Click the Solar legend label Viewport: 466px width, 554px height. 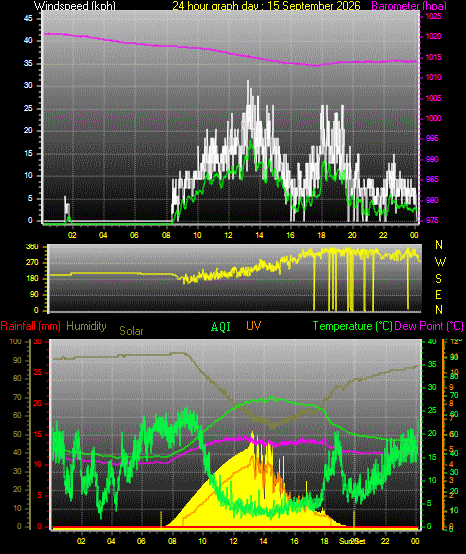(131, 331)
